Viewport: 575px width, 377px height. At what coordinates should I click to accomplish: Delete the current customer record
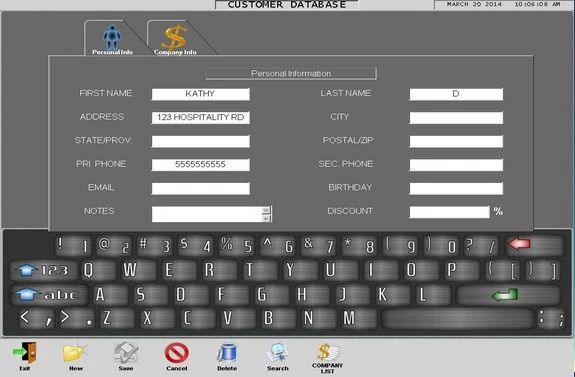click(x=227, y=356)
